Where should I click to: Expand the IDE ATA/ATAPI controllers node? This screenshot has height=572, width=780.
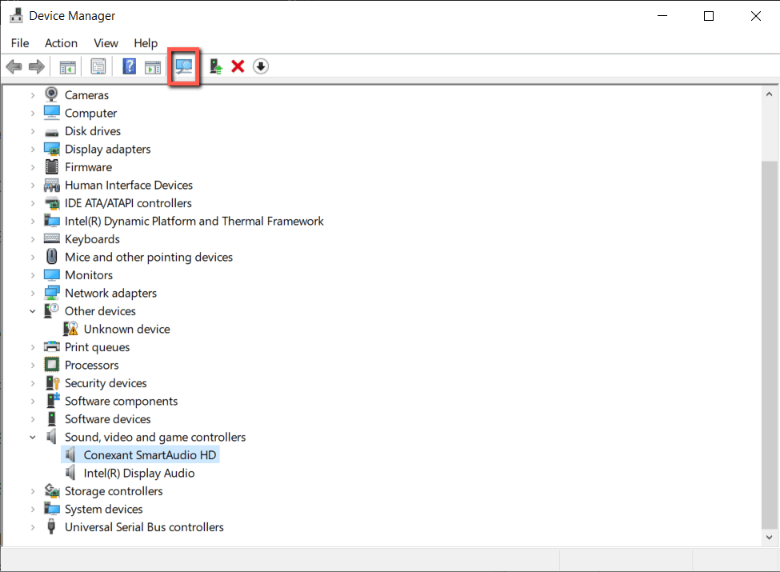pos(33,203)
